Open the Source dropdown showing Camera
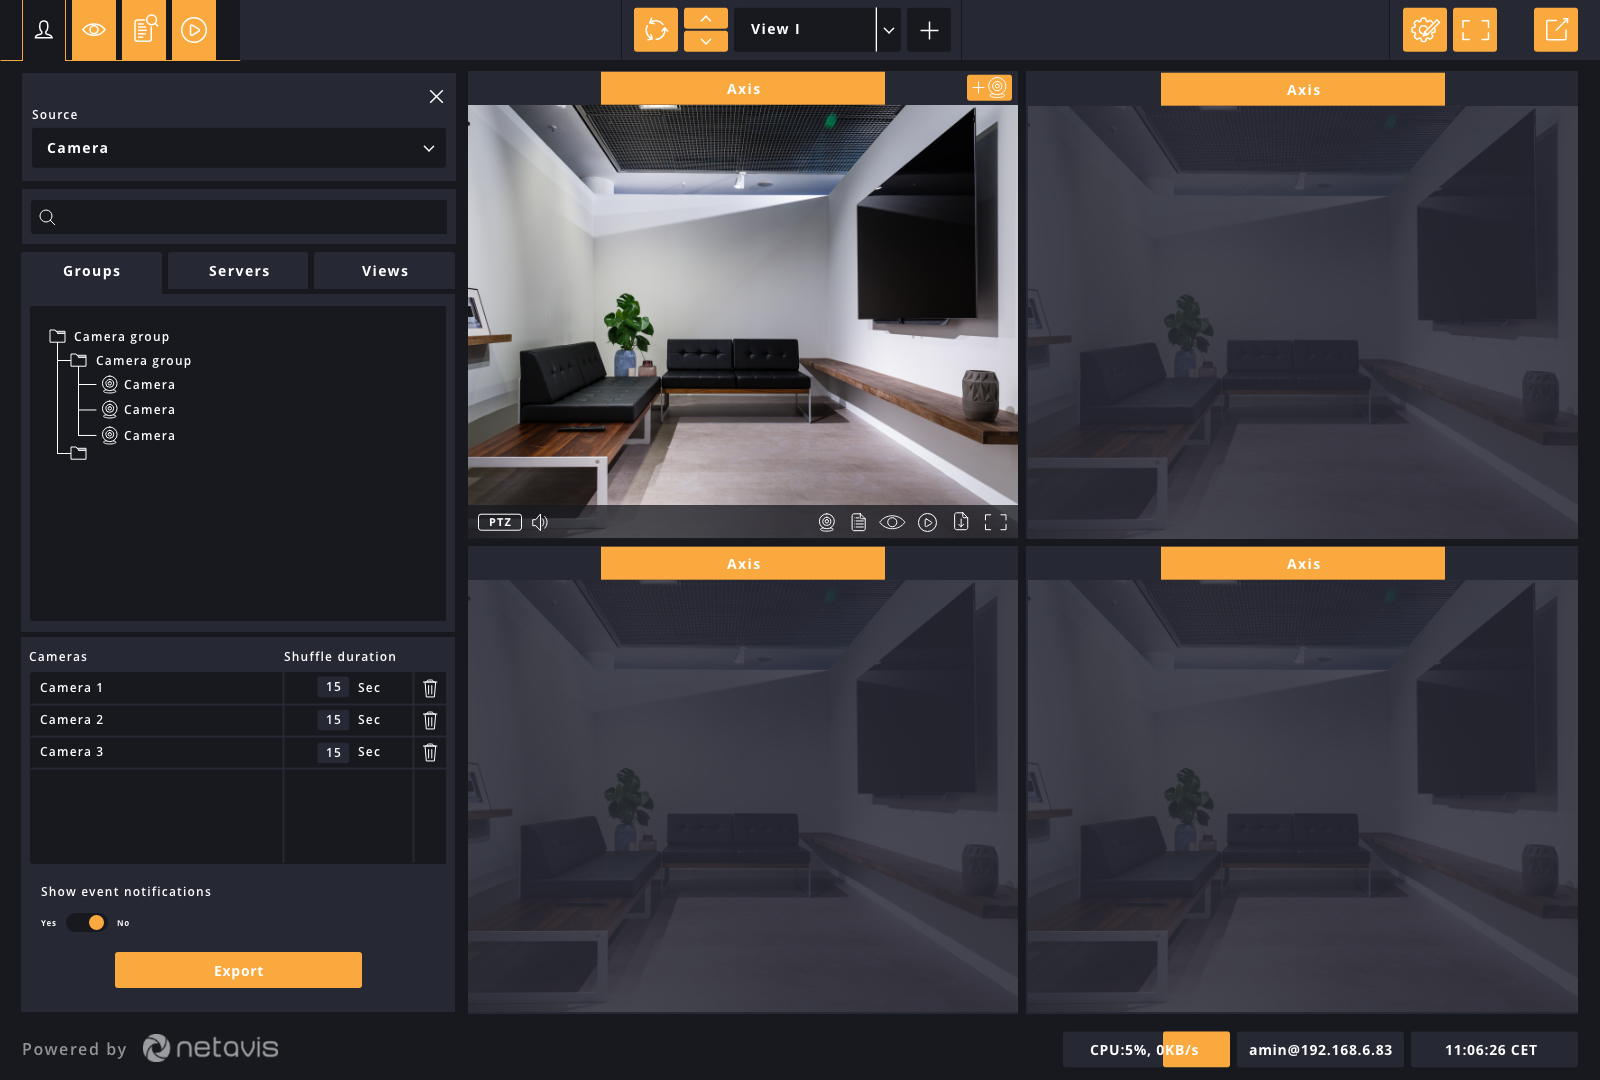Screen dimensions: 1600x1080 click(x=238, y=148)
